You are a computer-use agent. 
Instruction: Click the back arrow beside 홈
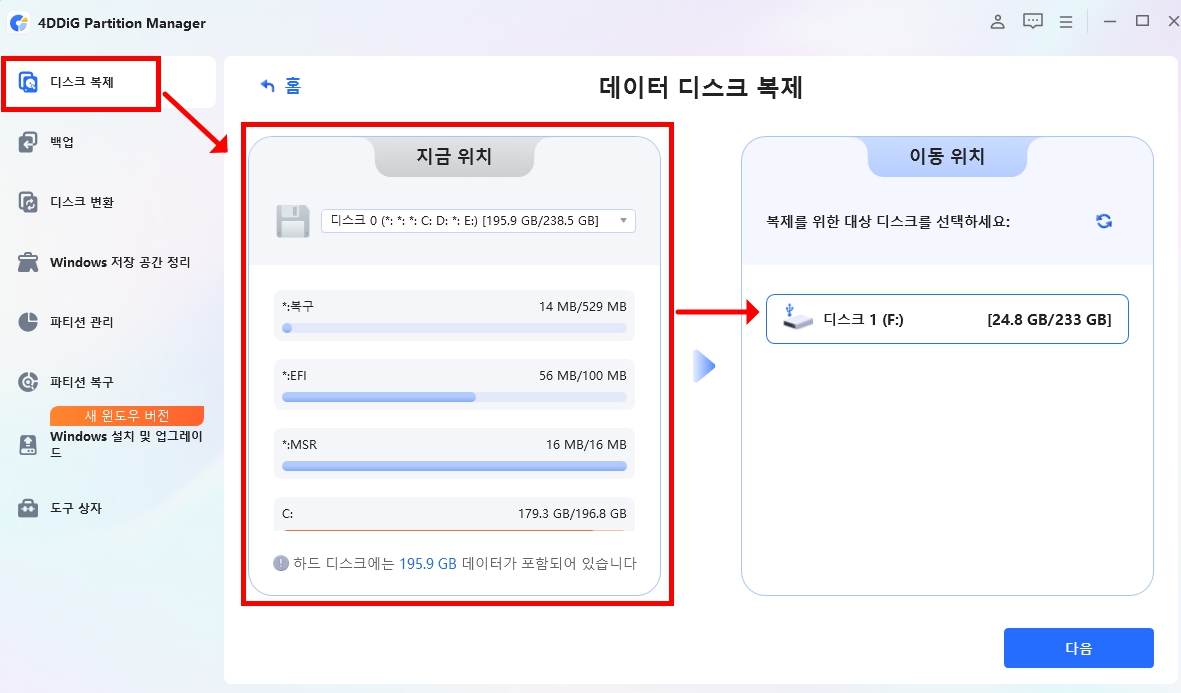tap(267, 86)
